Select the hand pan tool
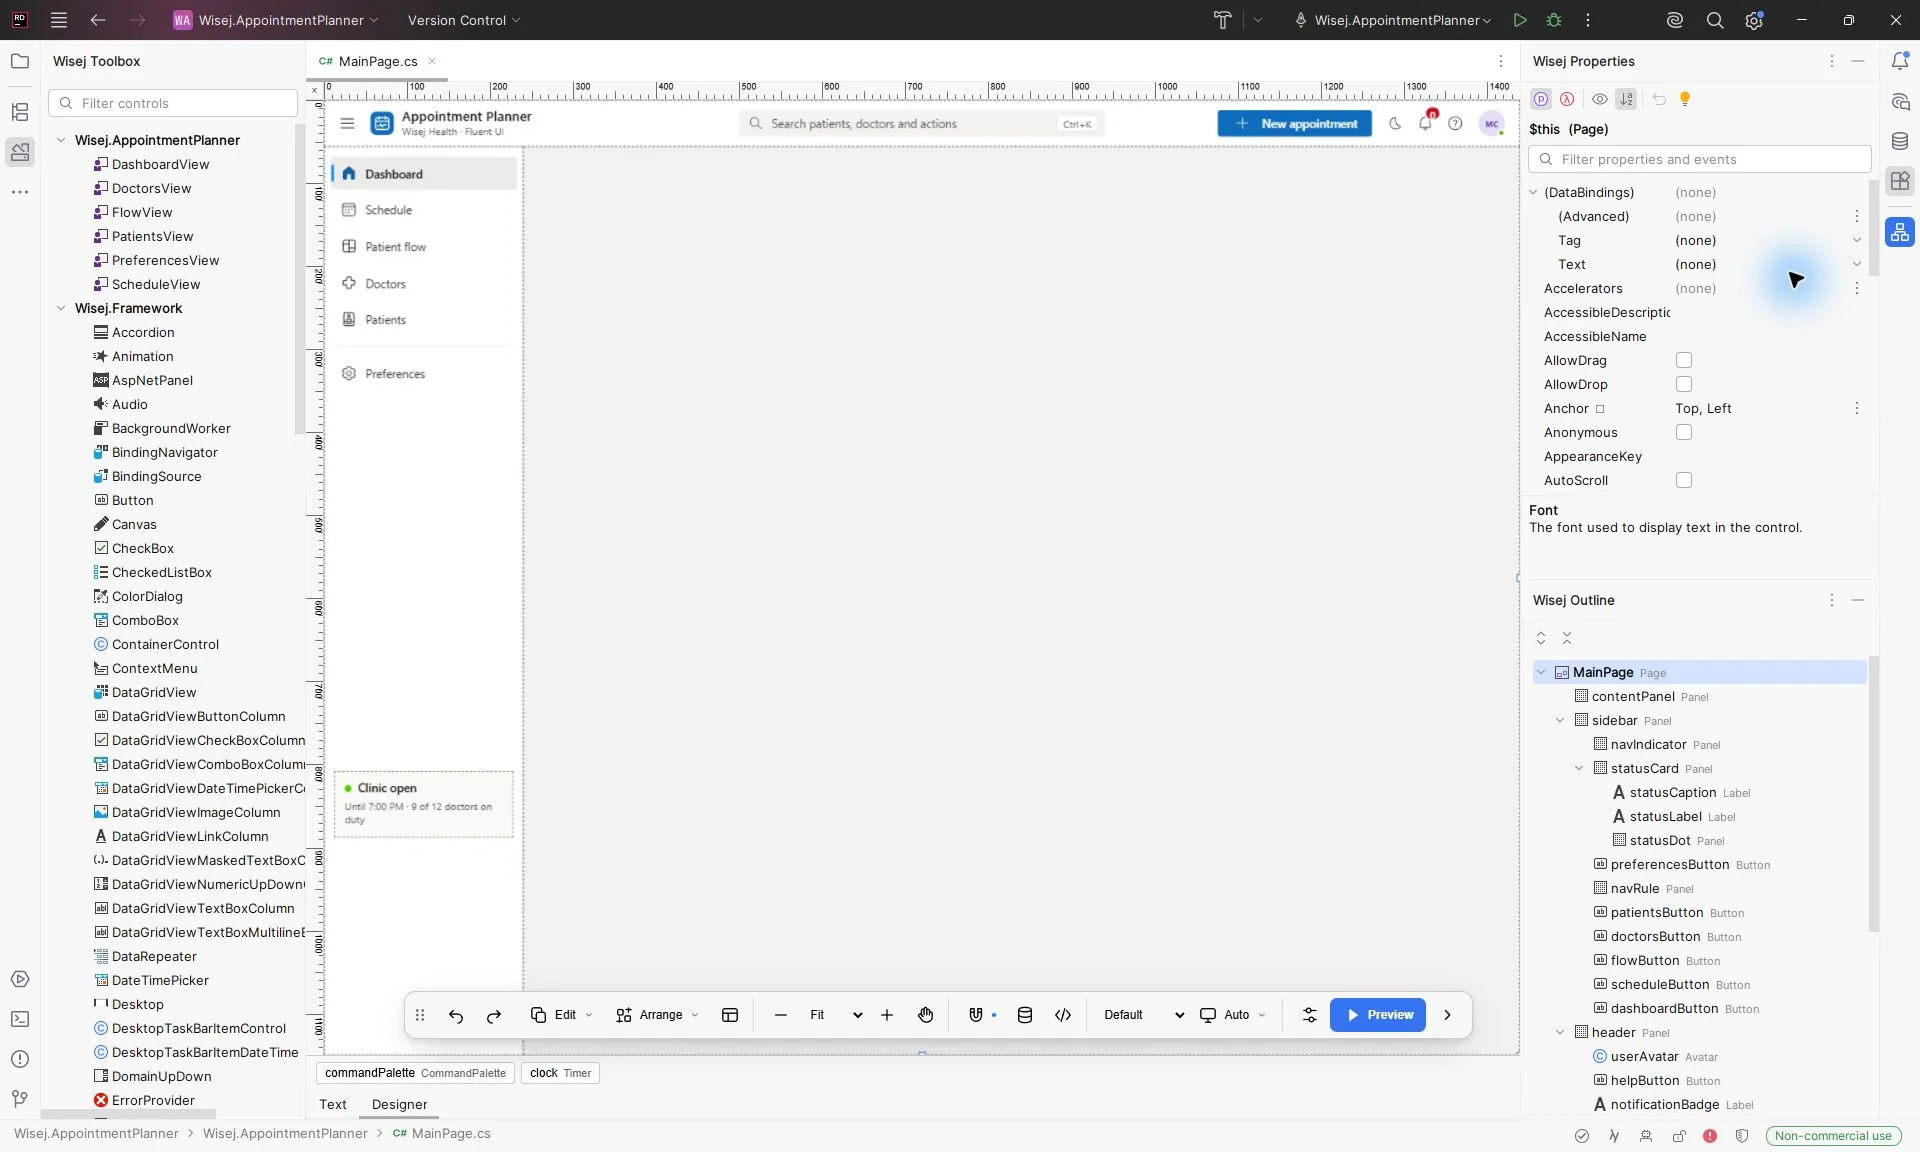The height and width of the screenshot is (1152, 1920). click(x=926, y=1015)
